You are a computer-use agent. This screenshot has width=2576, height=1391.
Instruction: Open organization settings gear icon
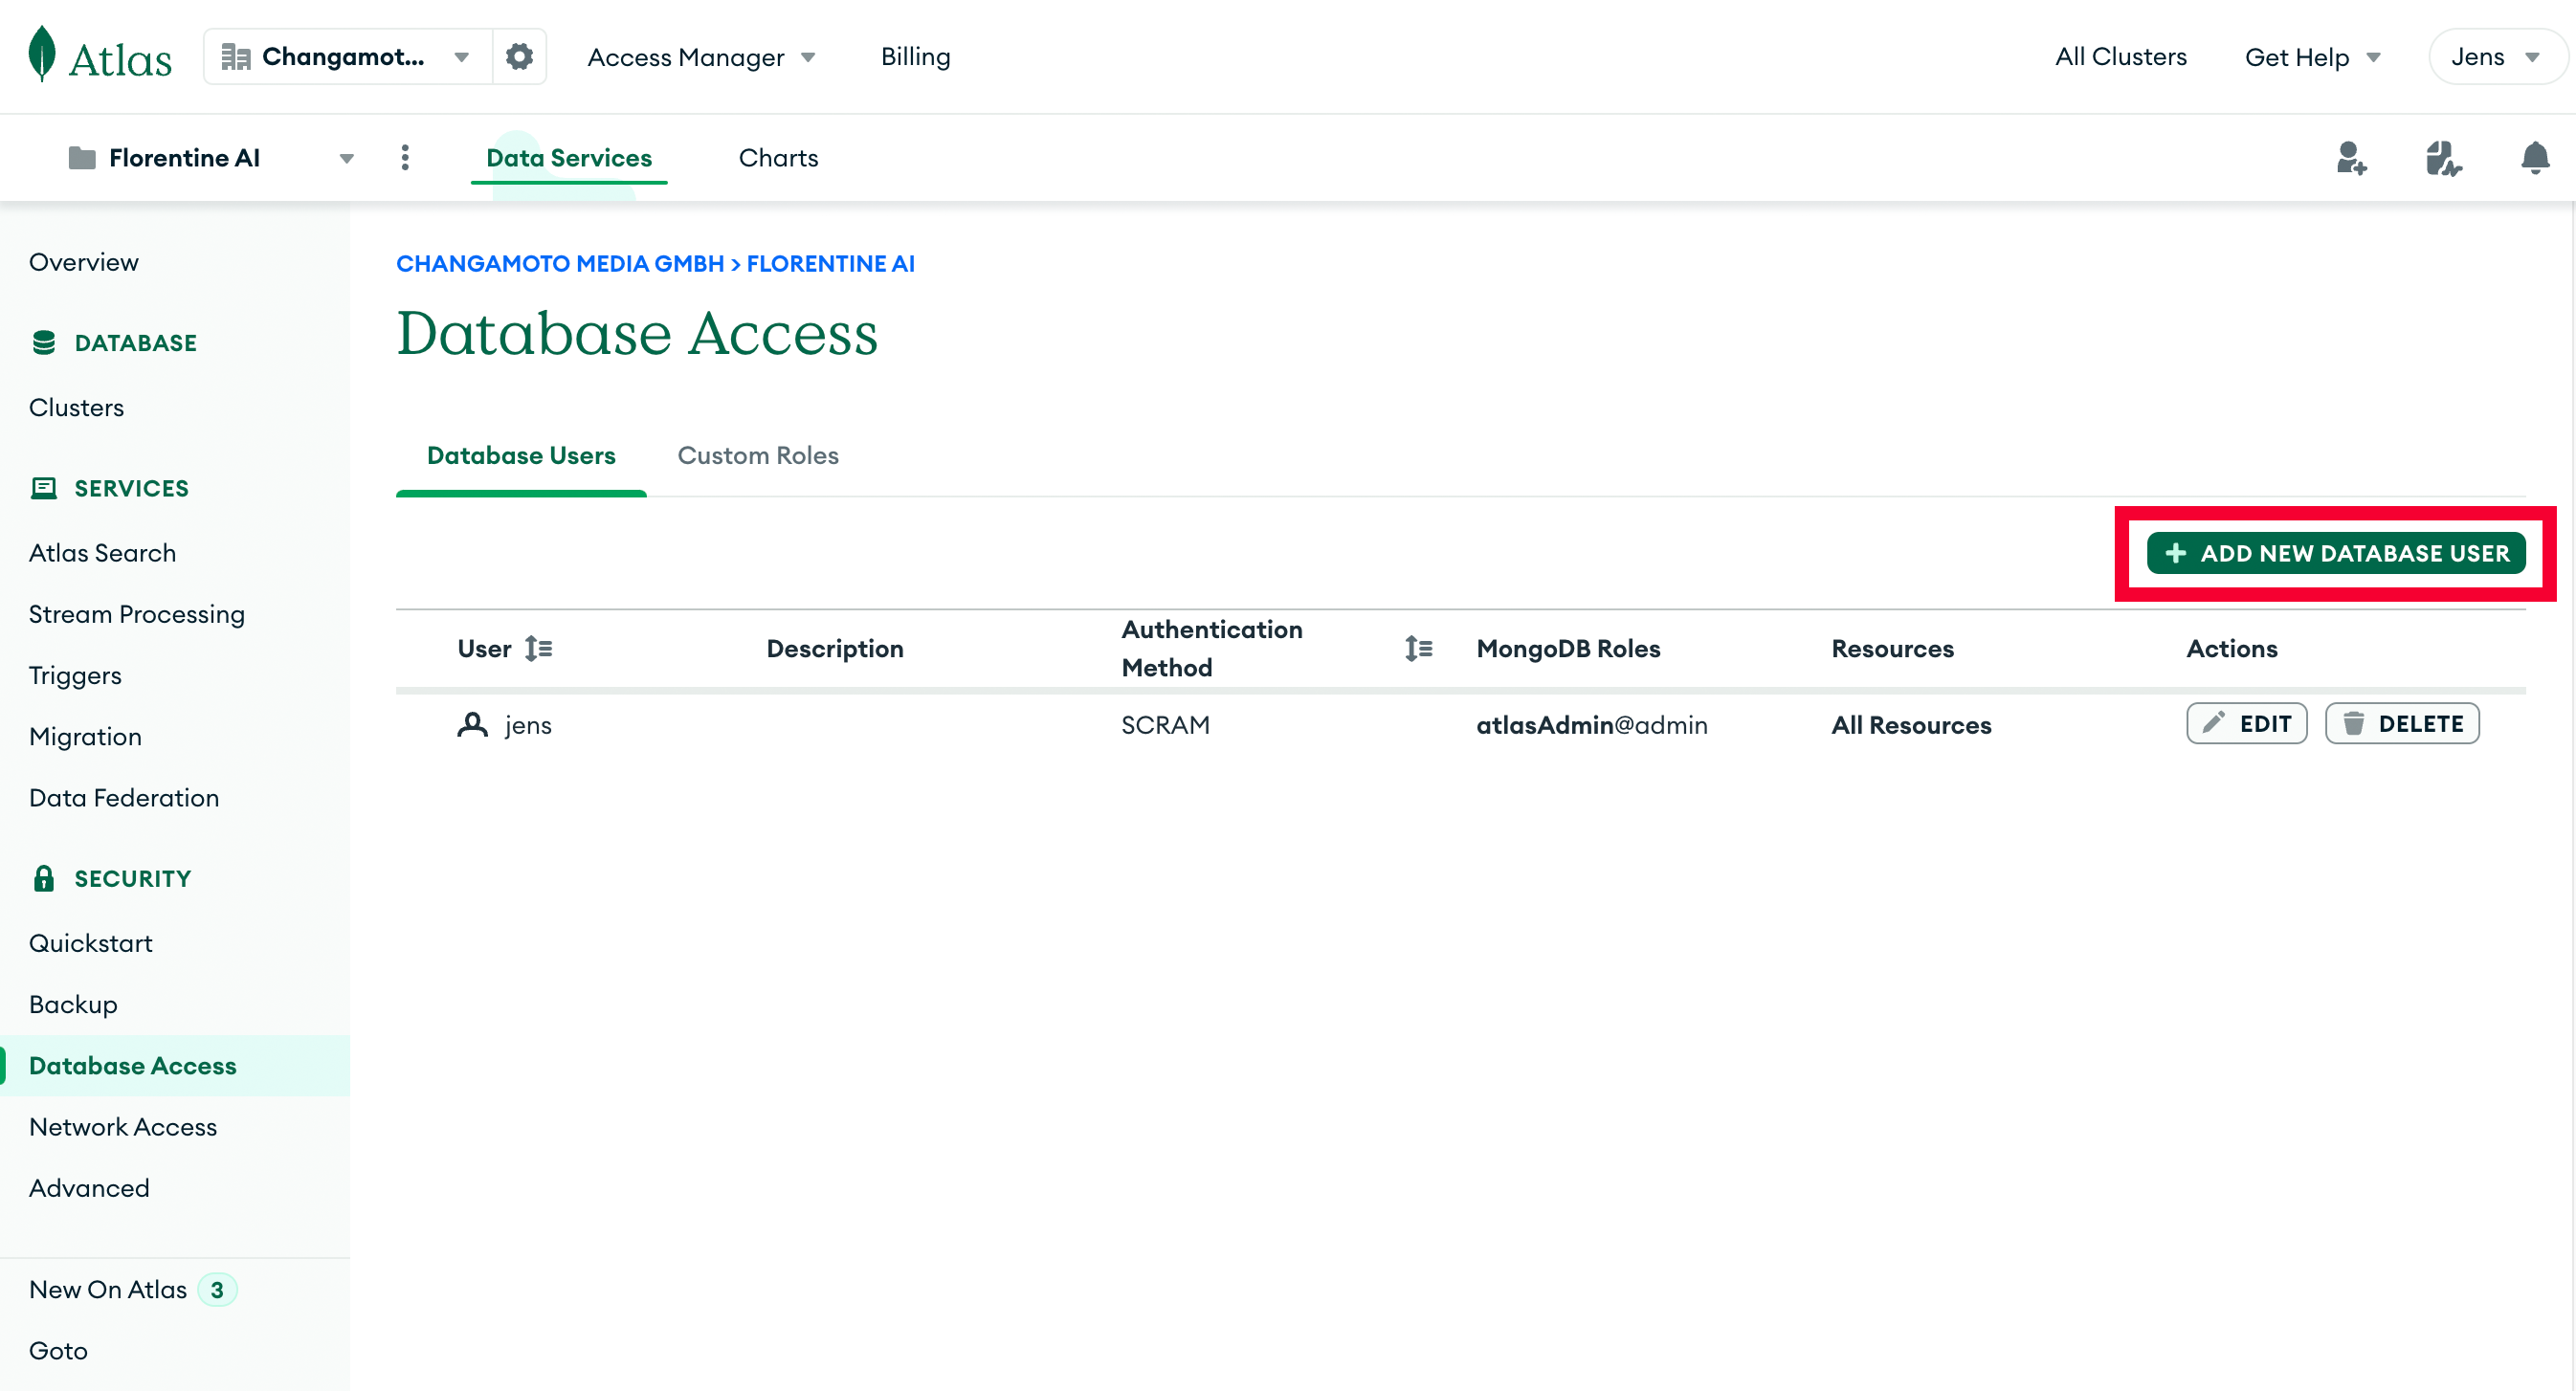tap(519, 56)
